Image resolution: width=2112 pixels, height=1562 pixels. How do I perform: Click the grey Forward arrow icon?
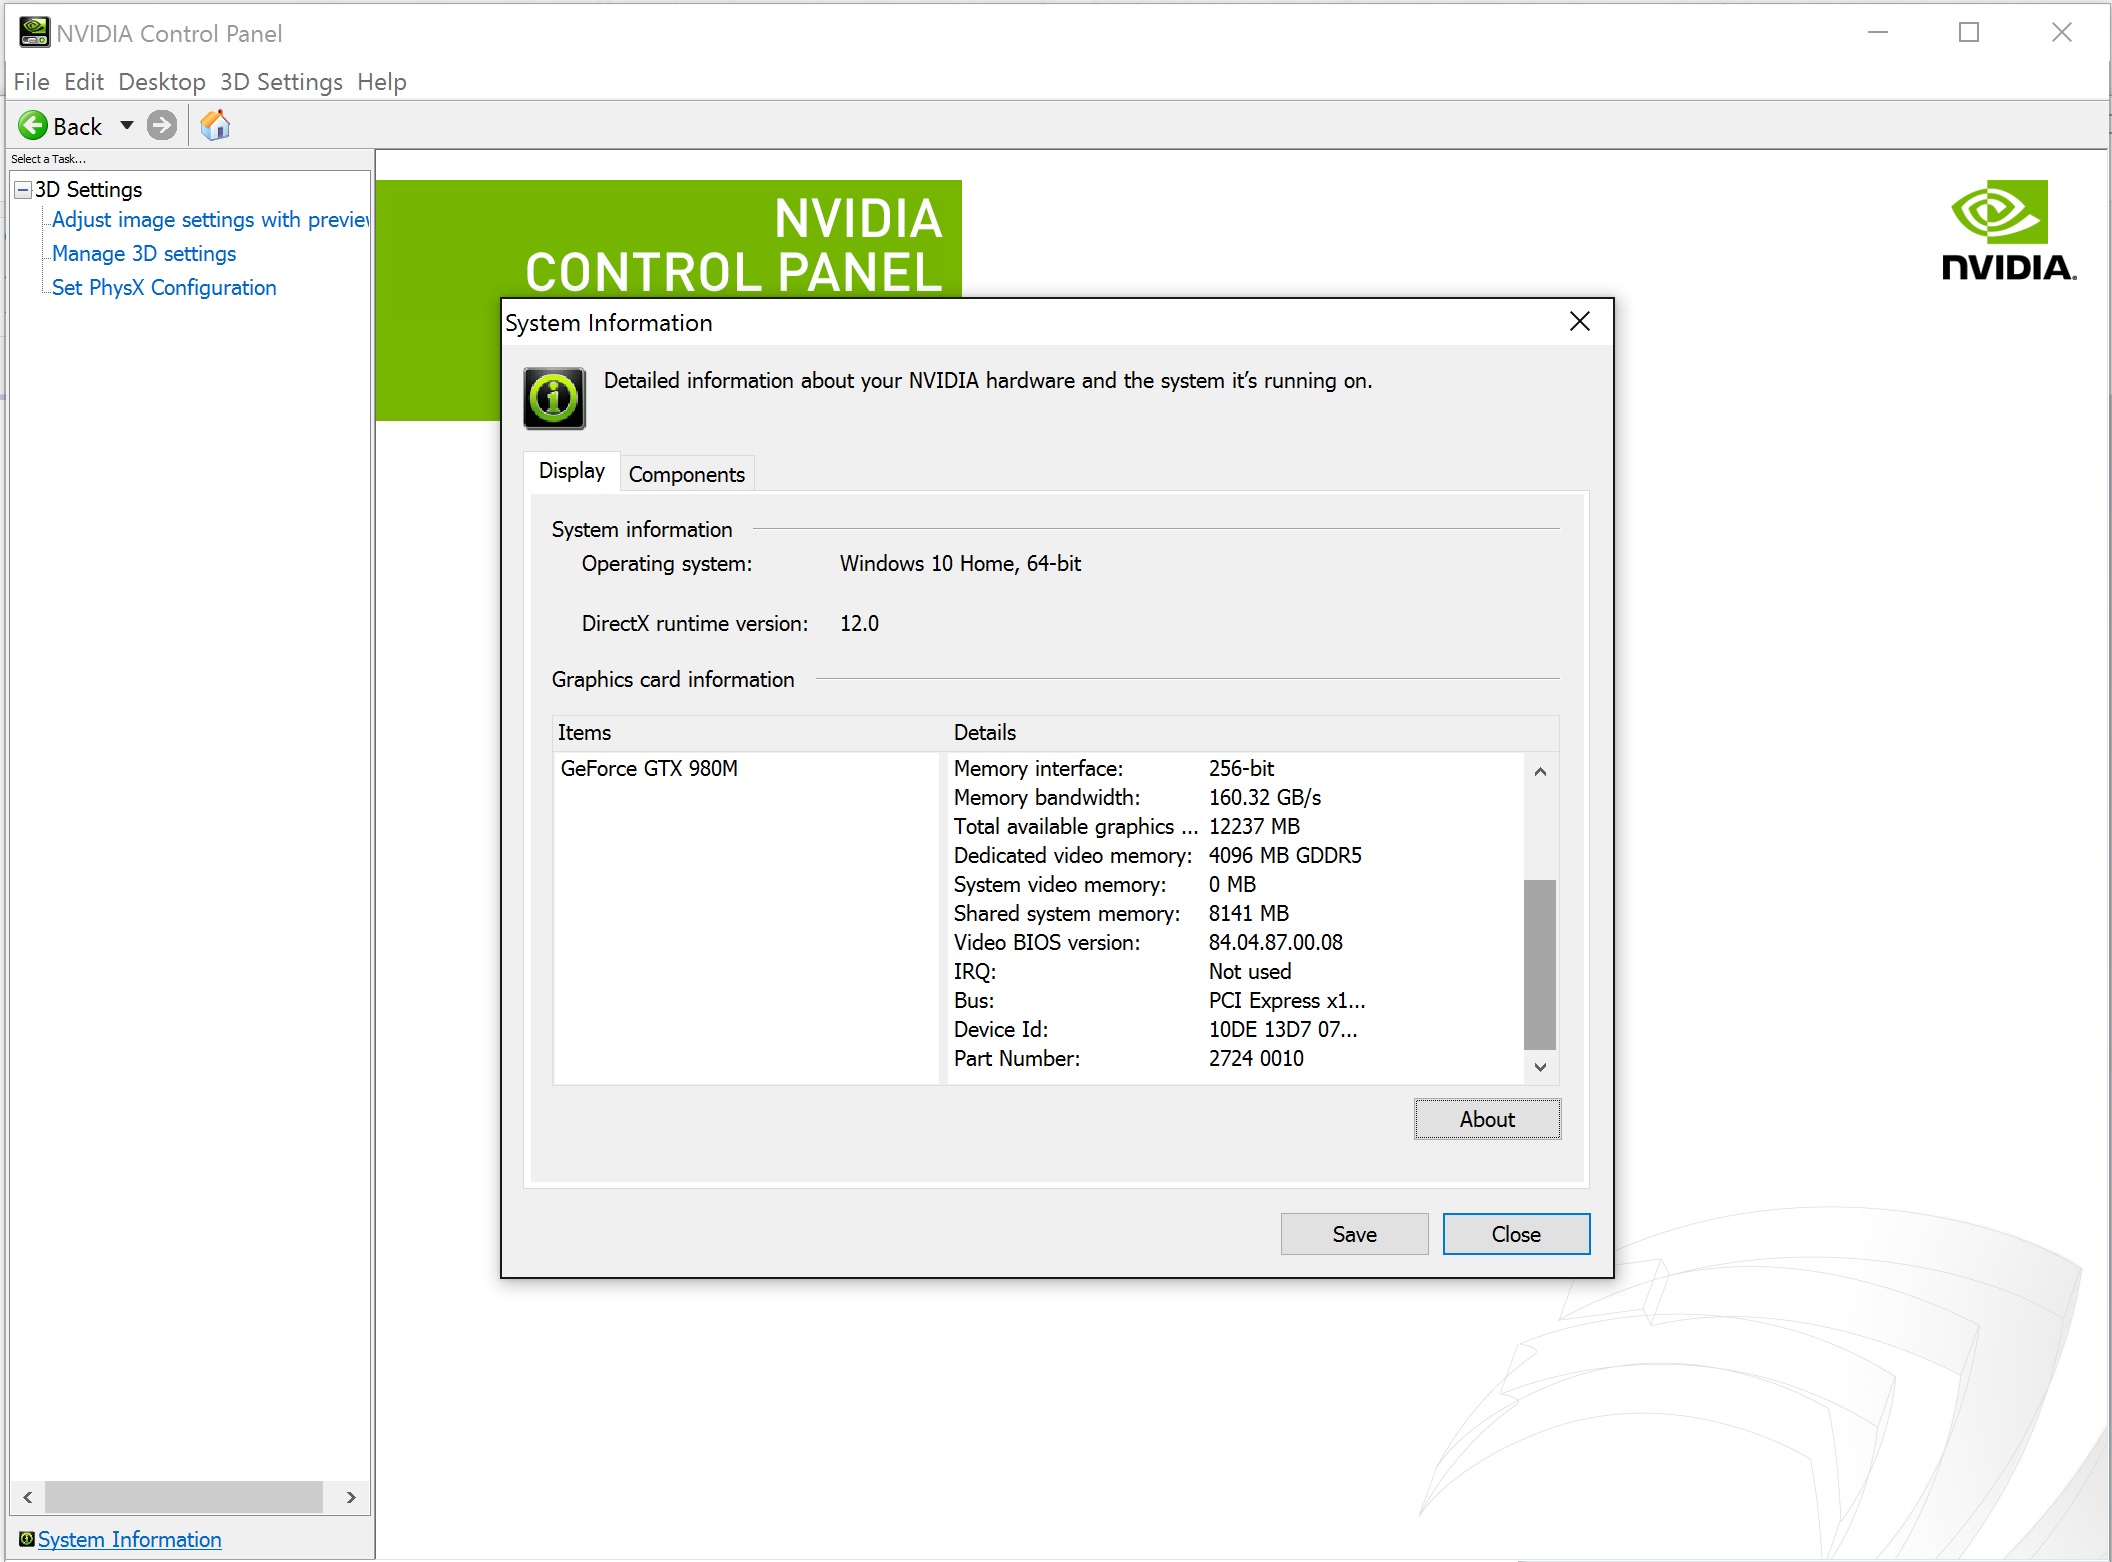tap(162, 125)
